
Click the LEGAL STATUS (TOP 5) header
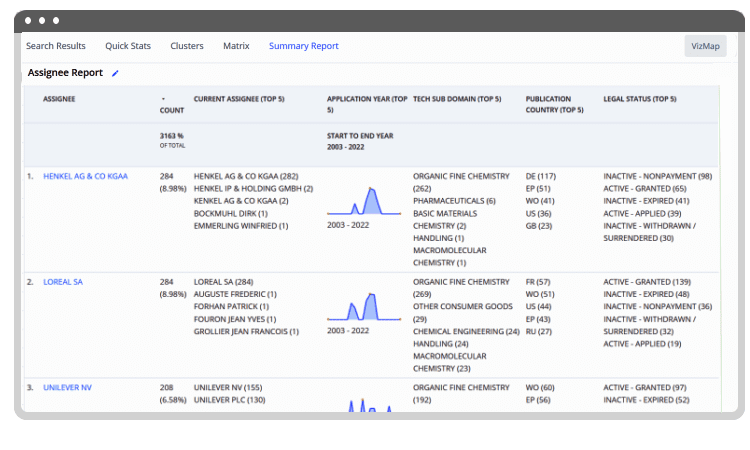point(640,99)
